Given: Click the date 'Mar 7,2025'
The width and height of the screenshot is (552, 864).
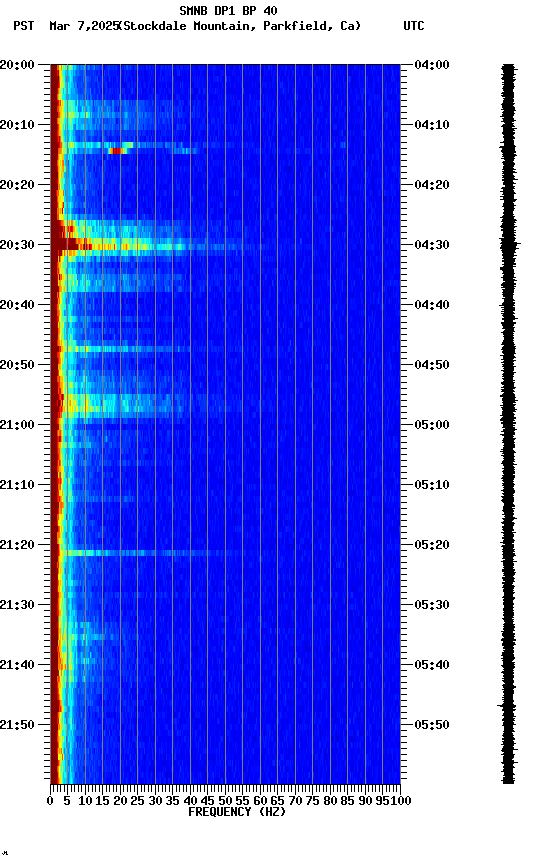Looking at the screenshot, I should click(x=84, y=26).
